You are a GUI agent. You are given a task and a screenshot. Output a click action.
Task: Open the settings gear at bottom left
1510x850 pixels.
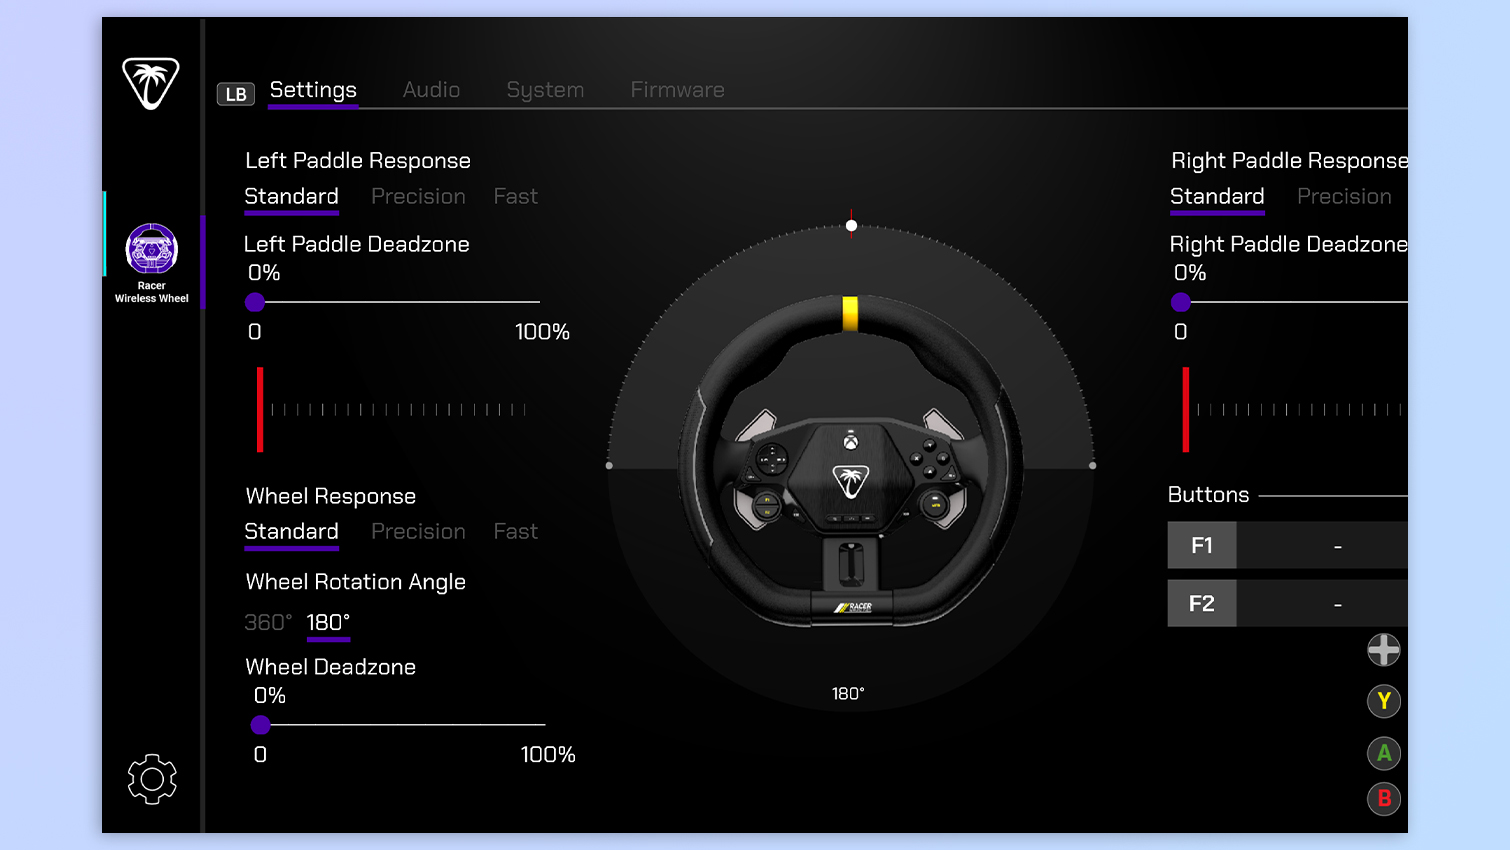[151, 779]
